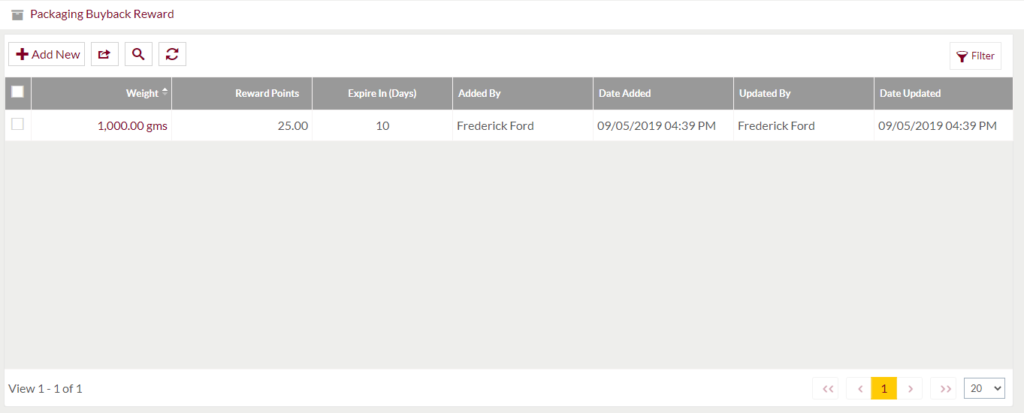Jump to last page with double-right arrows

point(945,389)
